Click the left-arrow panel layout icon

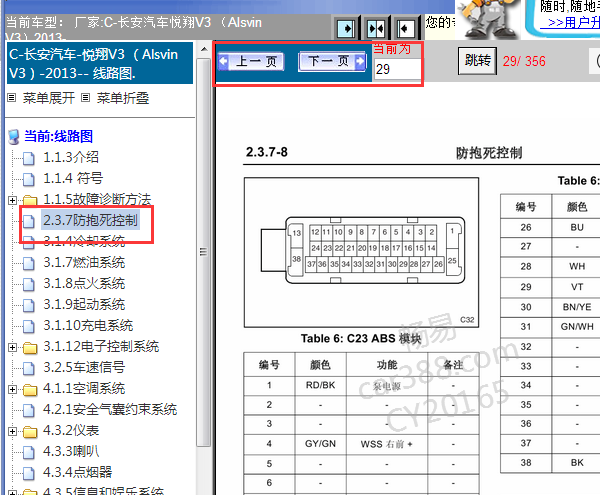[405, 28]
